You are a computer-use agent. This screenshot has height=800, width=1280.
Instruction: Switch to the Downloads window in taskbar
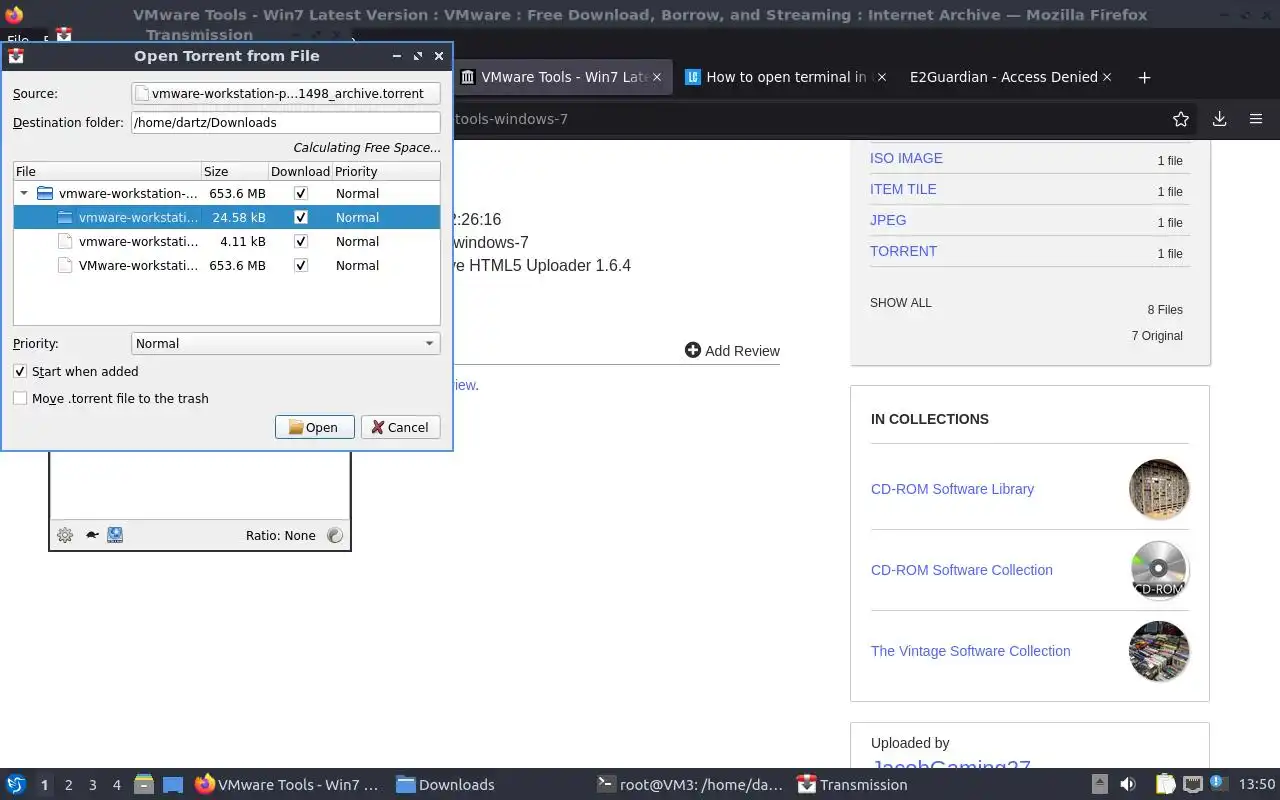click(x=445, y=785)
